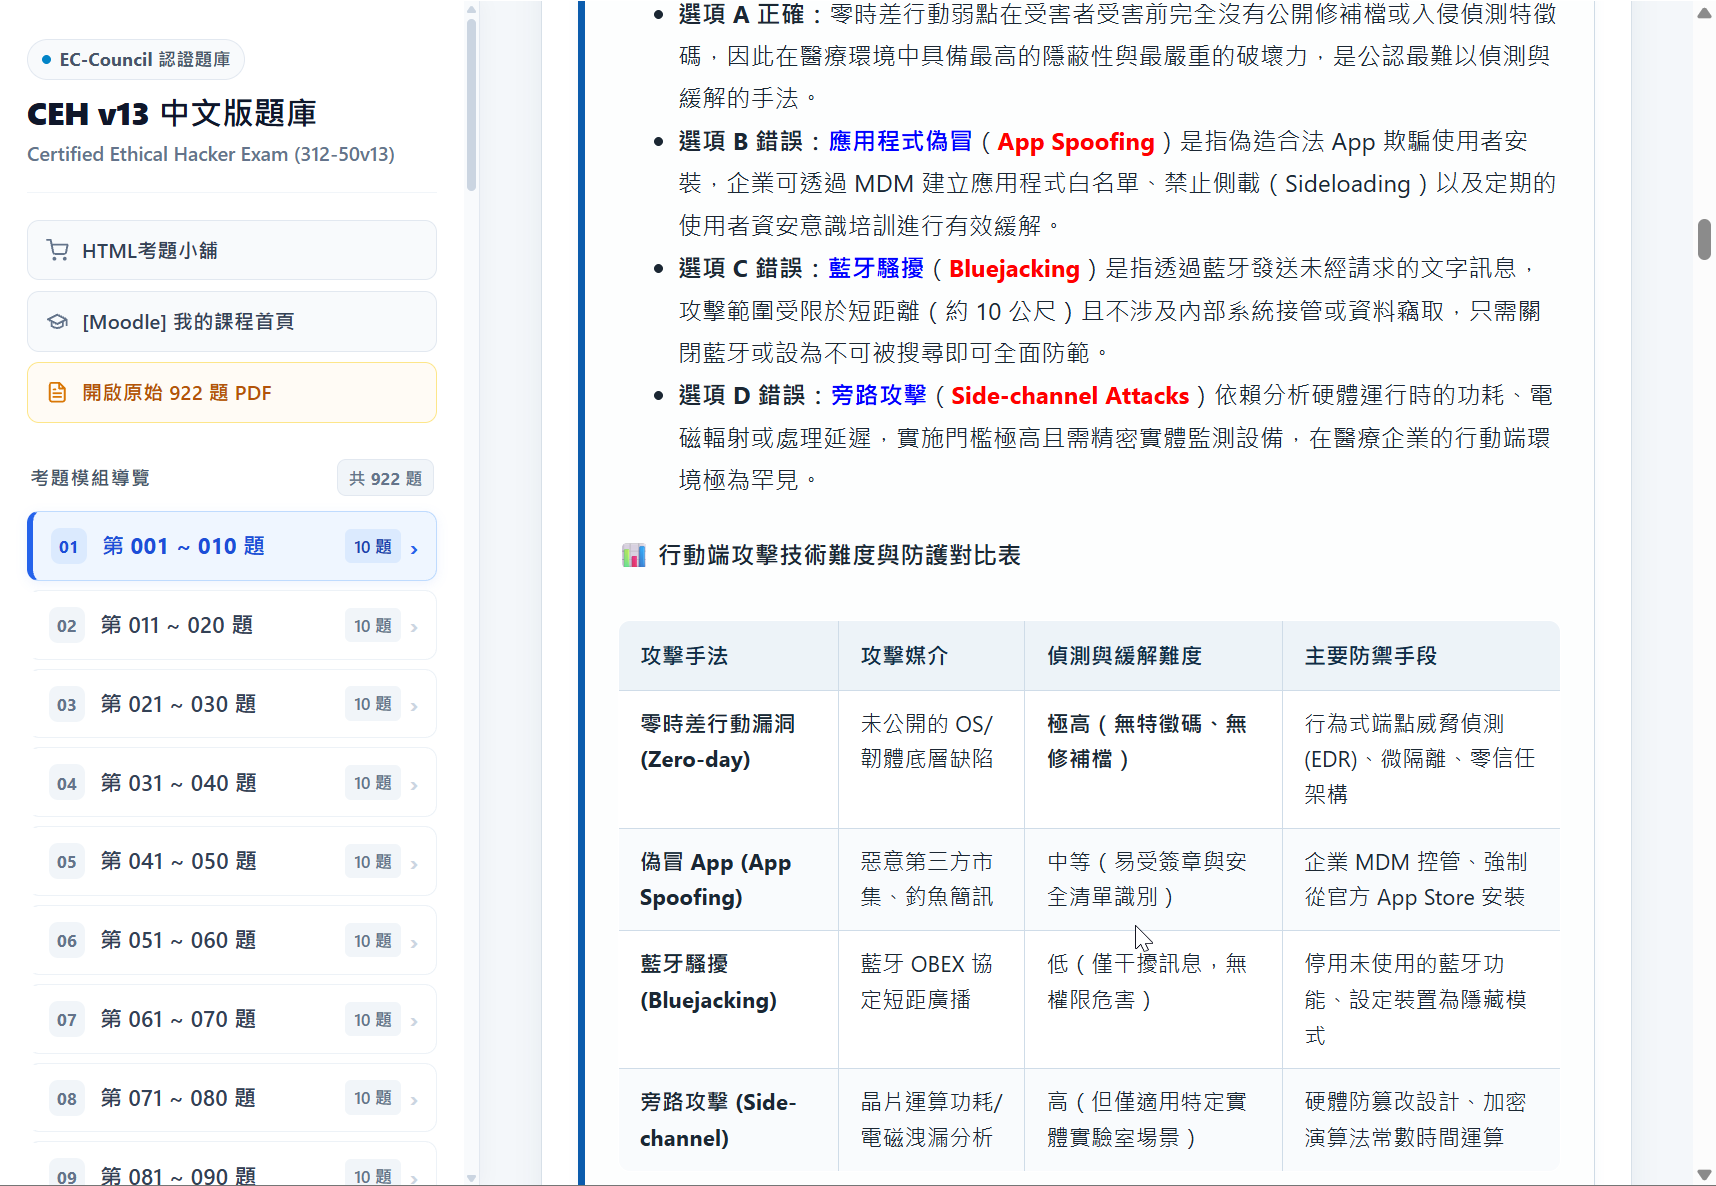Click the blue term 藍牙騷擾
Image resolution: width=1716 pixels, height=1186 pixels.
876,268
